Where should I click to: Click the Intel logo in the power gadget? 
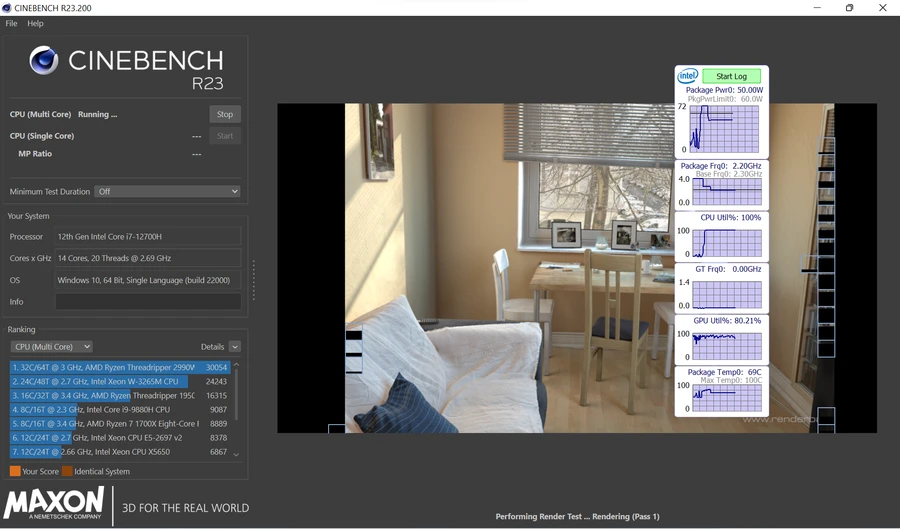tap(688, 76)
